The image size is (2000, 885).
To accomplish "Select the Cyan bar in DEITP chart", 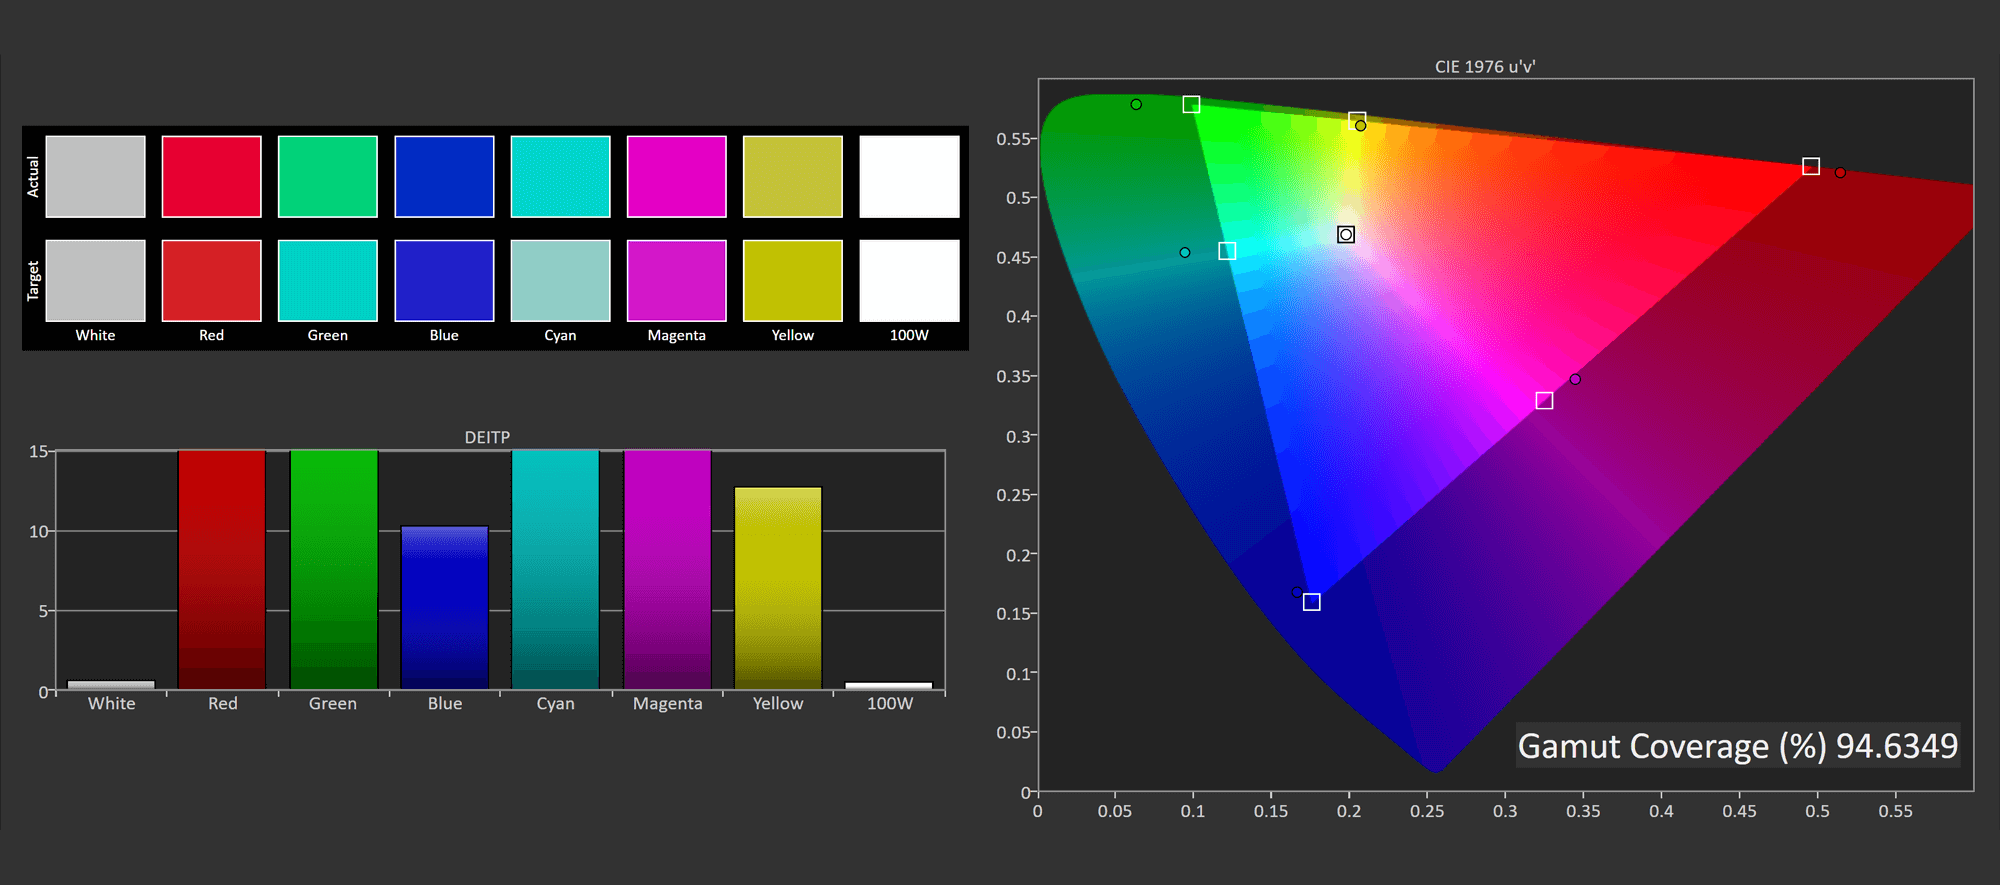I will (x=555, y=570).
